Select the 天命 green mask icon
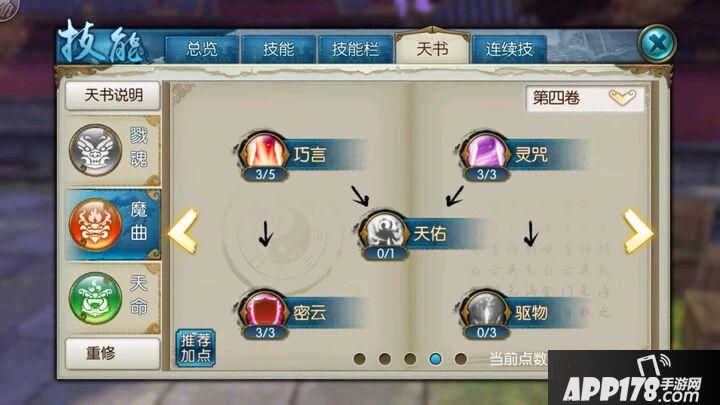 96,298
